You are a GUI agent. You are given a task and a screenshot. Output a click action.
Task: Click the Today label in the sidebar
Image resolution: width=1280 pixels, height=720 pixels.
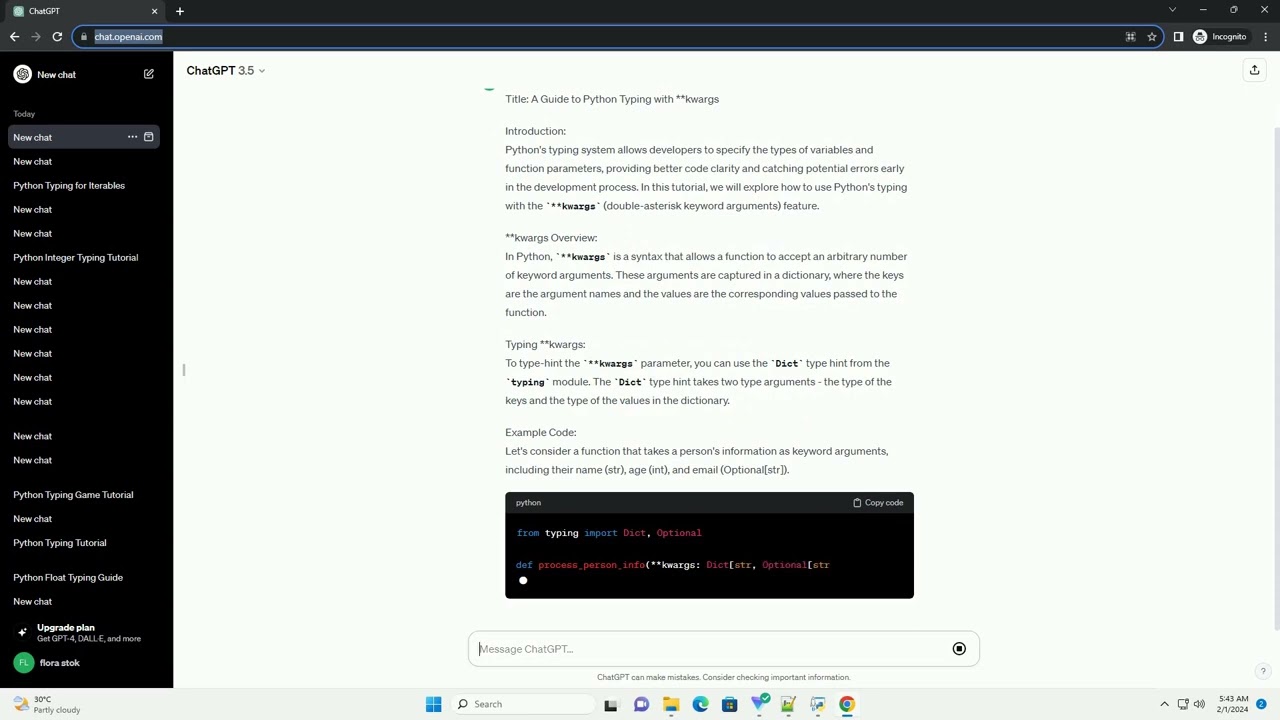tap(24, 114)
